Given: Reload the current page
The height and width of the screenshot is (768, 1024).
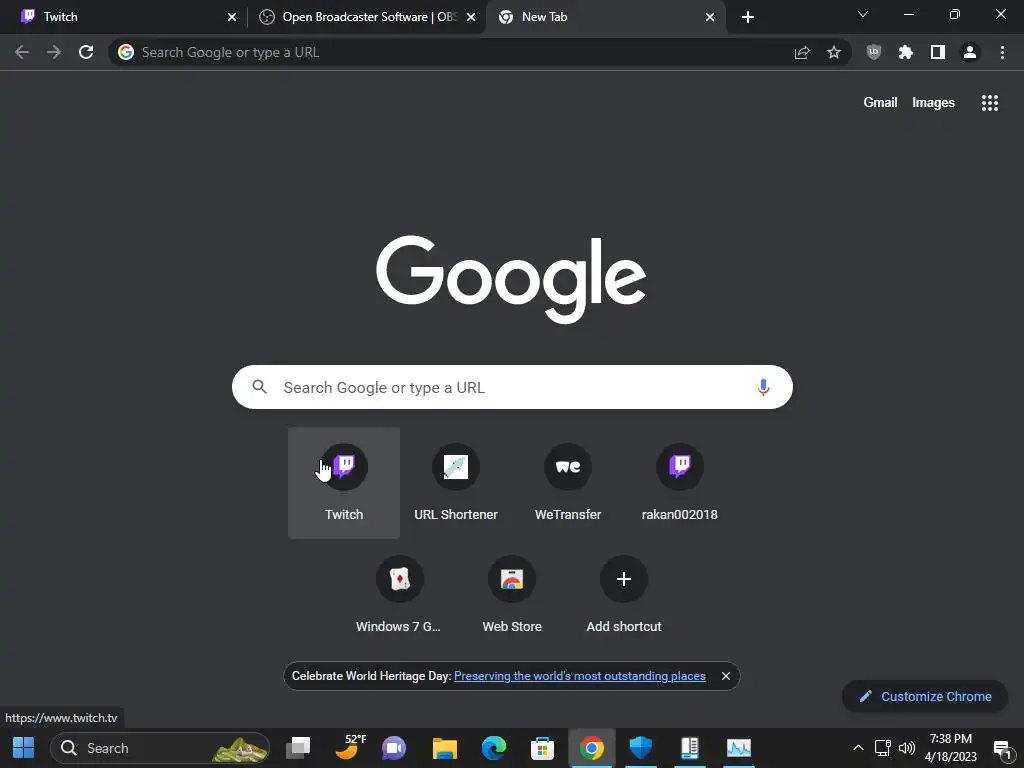Looking at the screenshot, I should [86, 52].
